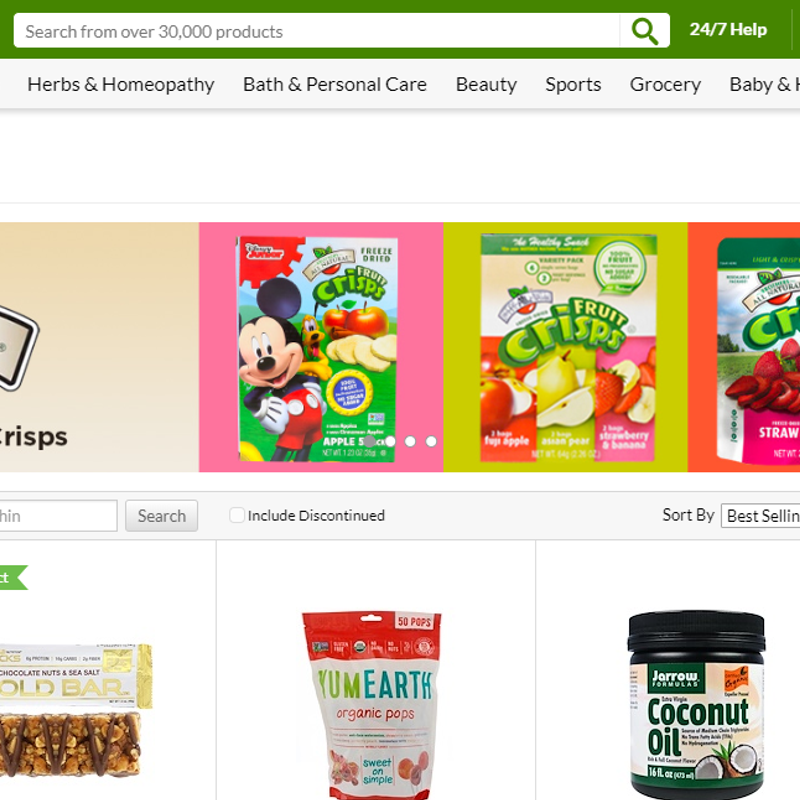Open Fruit Crisps variety pack banner image
This screenshot has width=800, height=800.
pyautogui.click(x=565, y=347)
